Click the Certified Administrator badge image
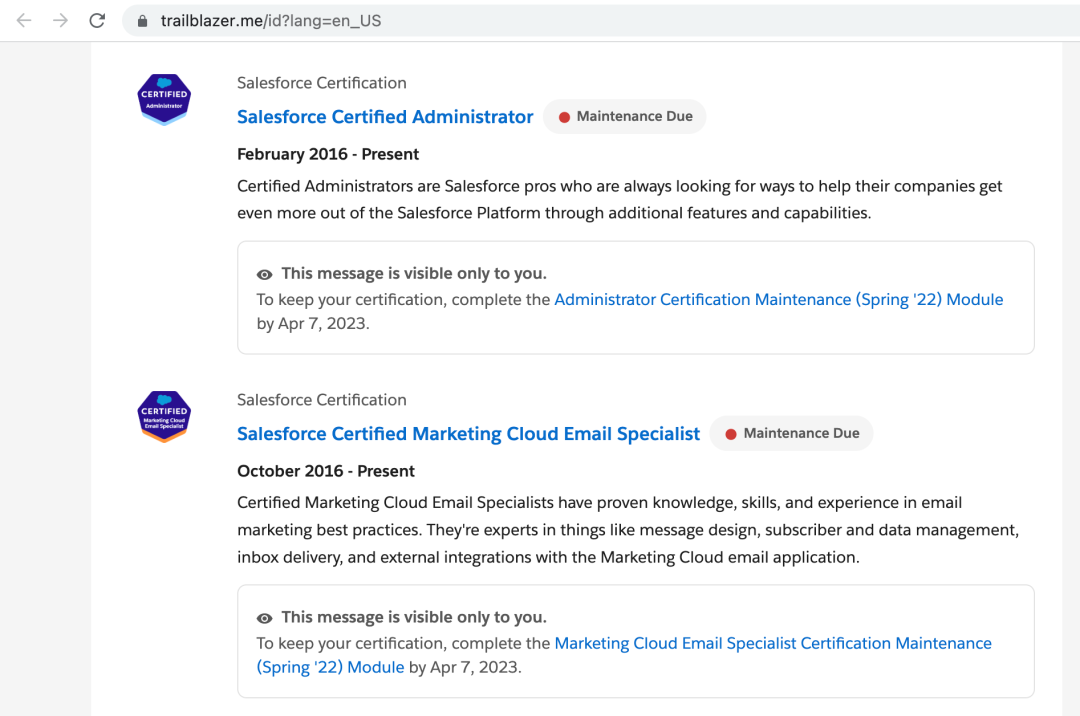1080x716 pixels. pyautogui.click(x=164, y=100)
